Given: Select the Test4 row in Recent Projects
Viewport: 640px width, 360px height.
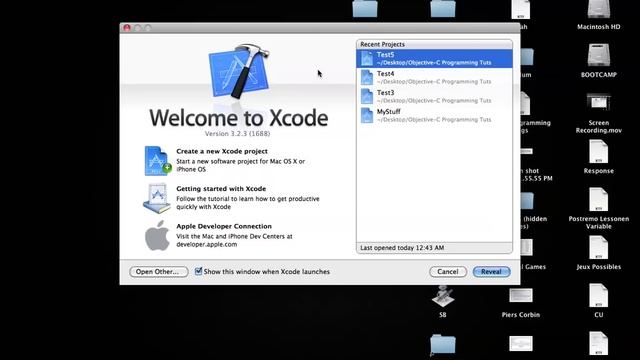Looking at the screenshot, I should pyautogui.click(x=434, y=78).
